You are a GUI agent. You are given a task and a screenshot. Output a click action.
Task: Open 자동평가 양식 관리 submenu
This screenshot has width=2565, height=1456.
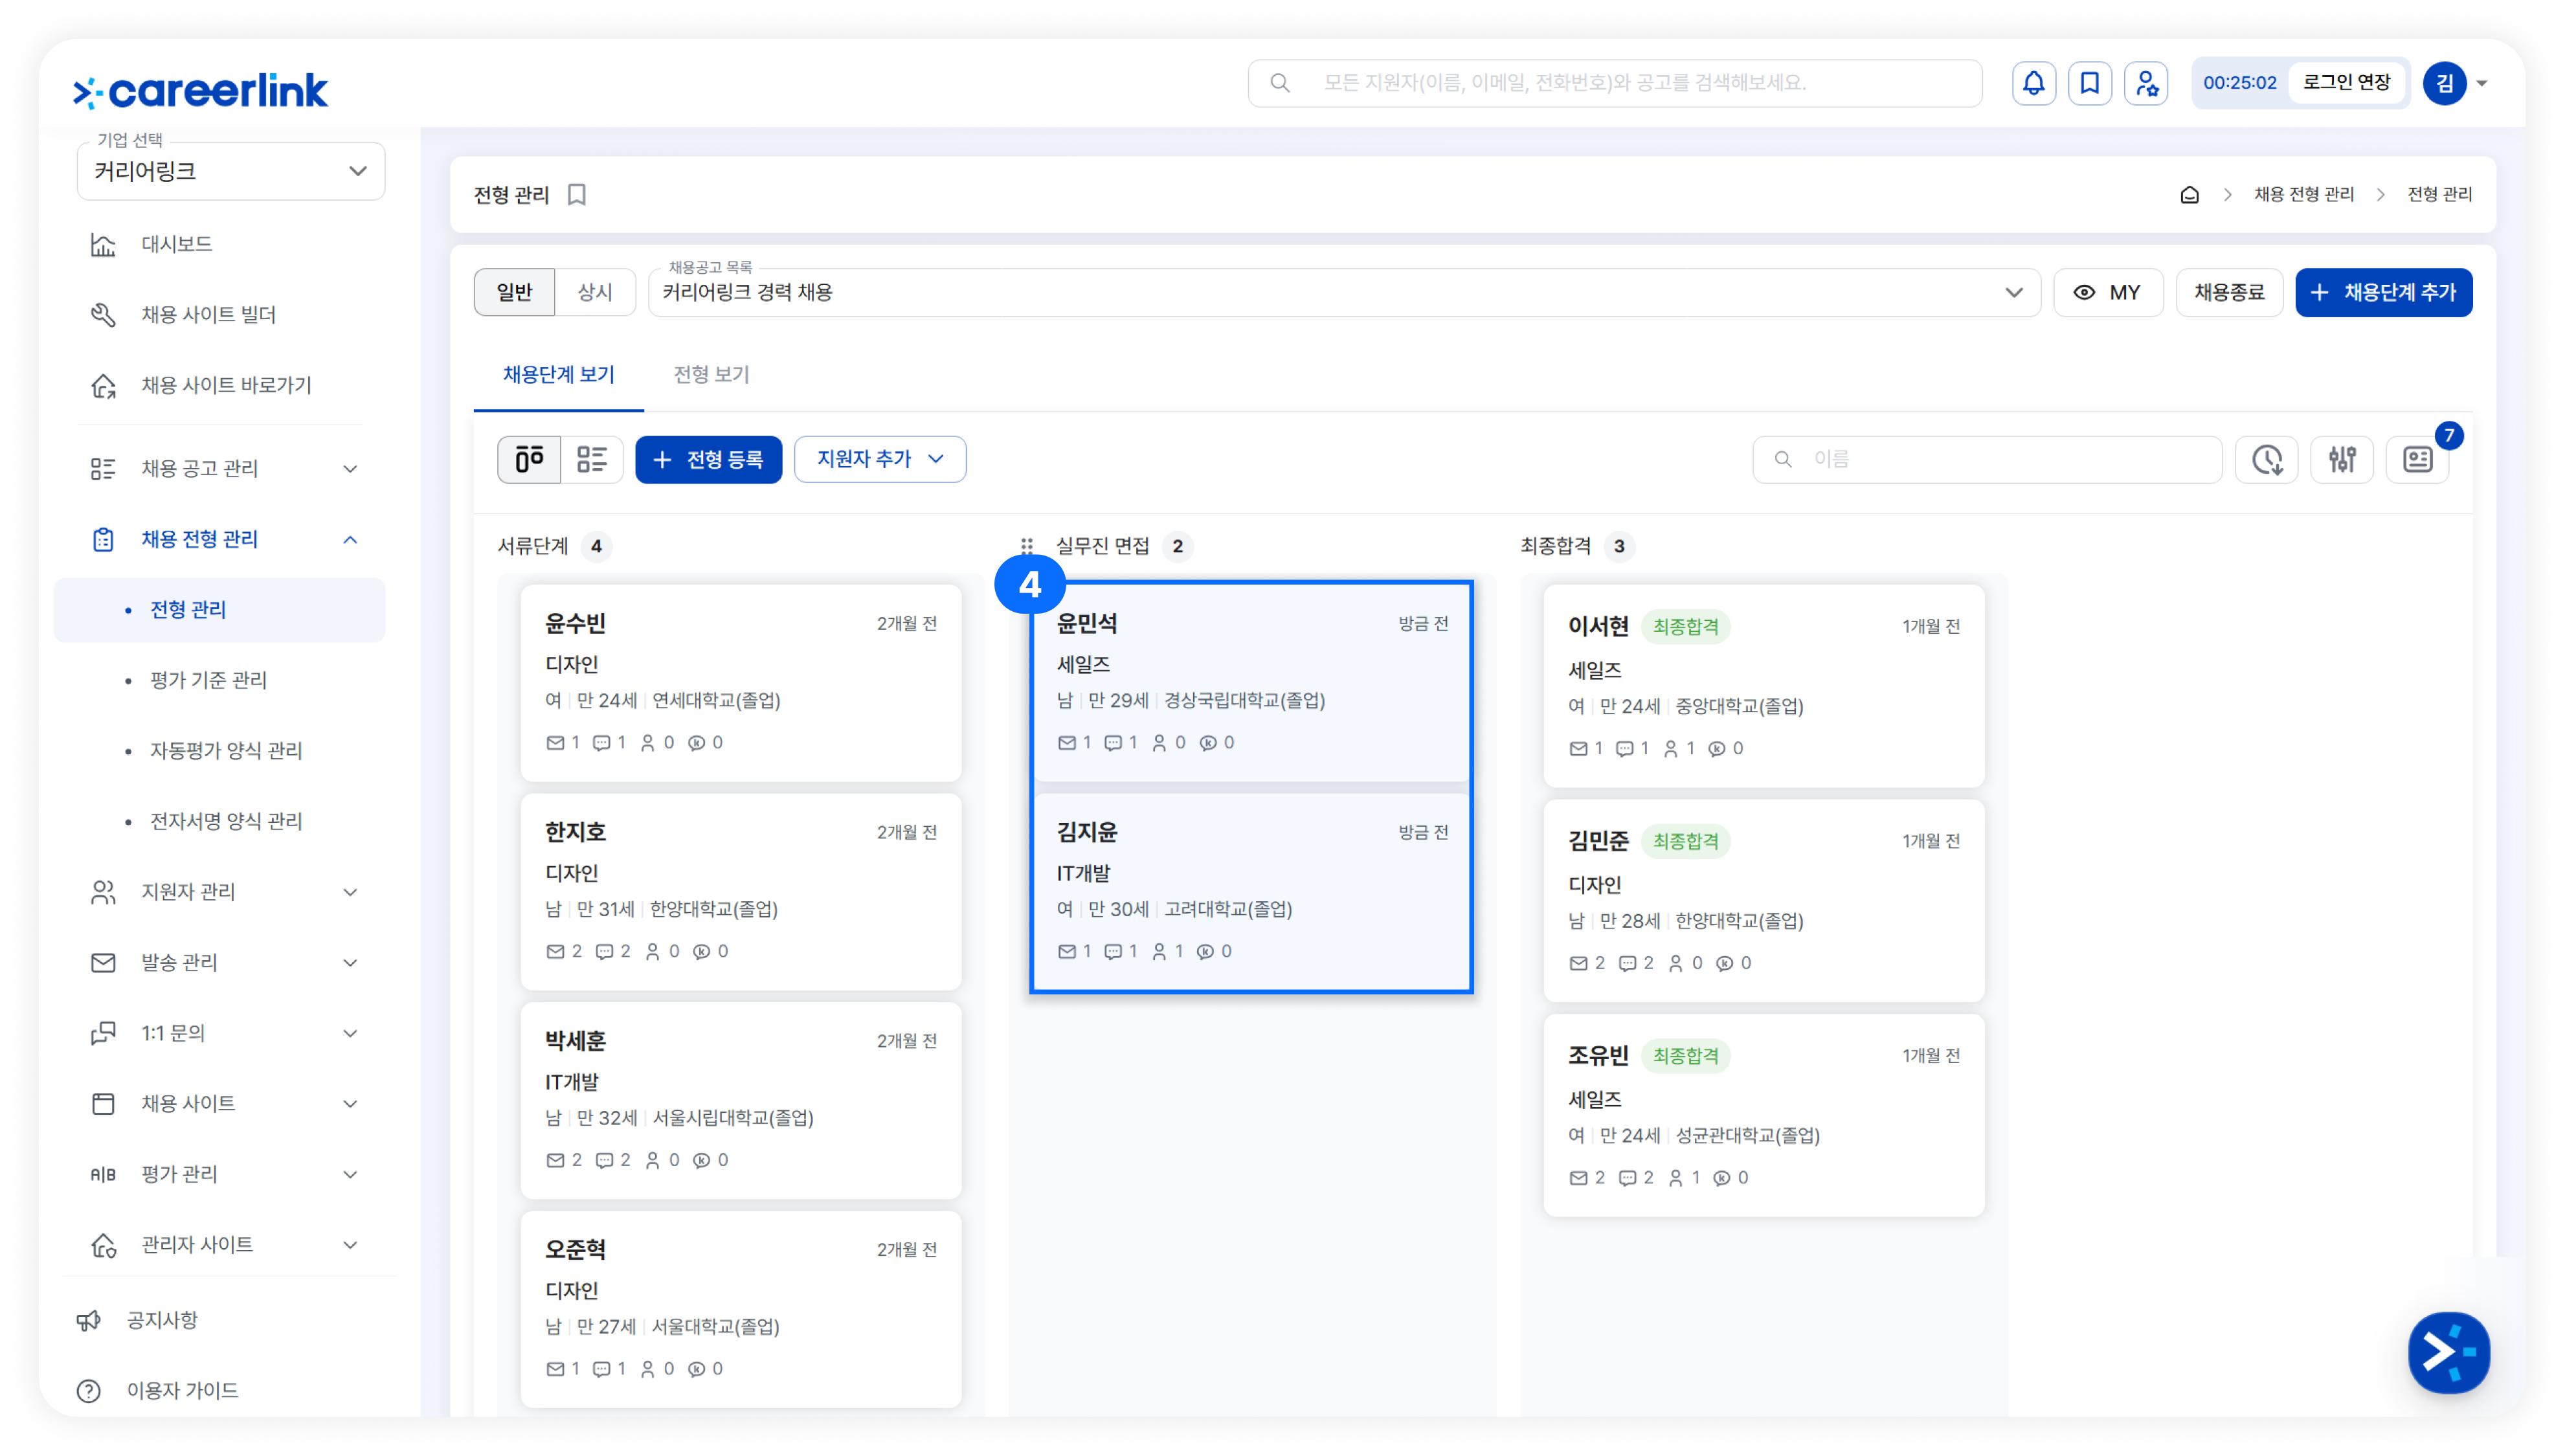(x=226, y=751)
